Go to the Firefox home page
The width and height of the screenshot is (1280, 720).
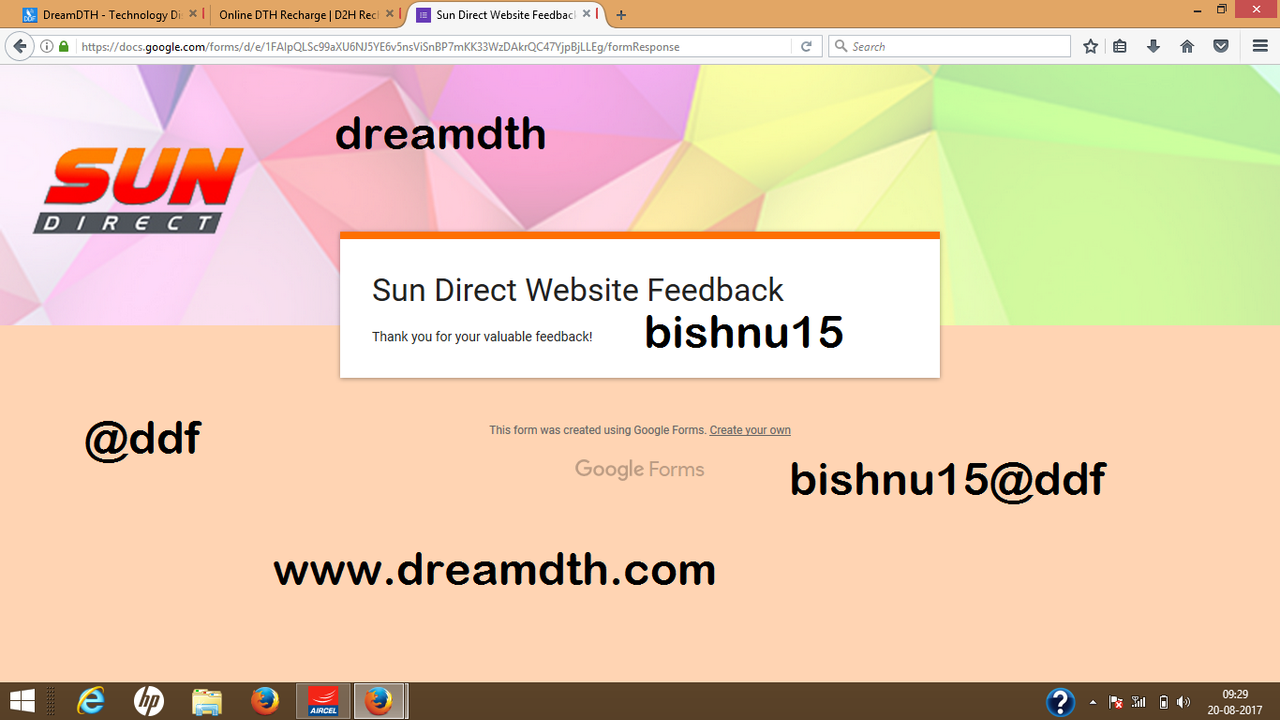point(1187,46)
